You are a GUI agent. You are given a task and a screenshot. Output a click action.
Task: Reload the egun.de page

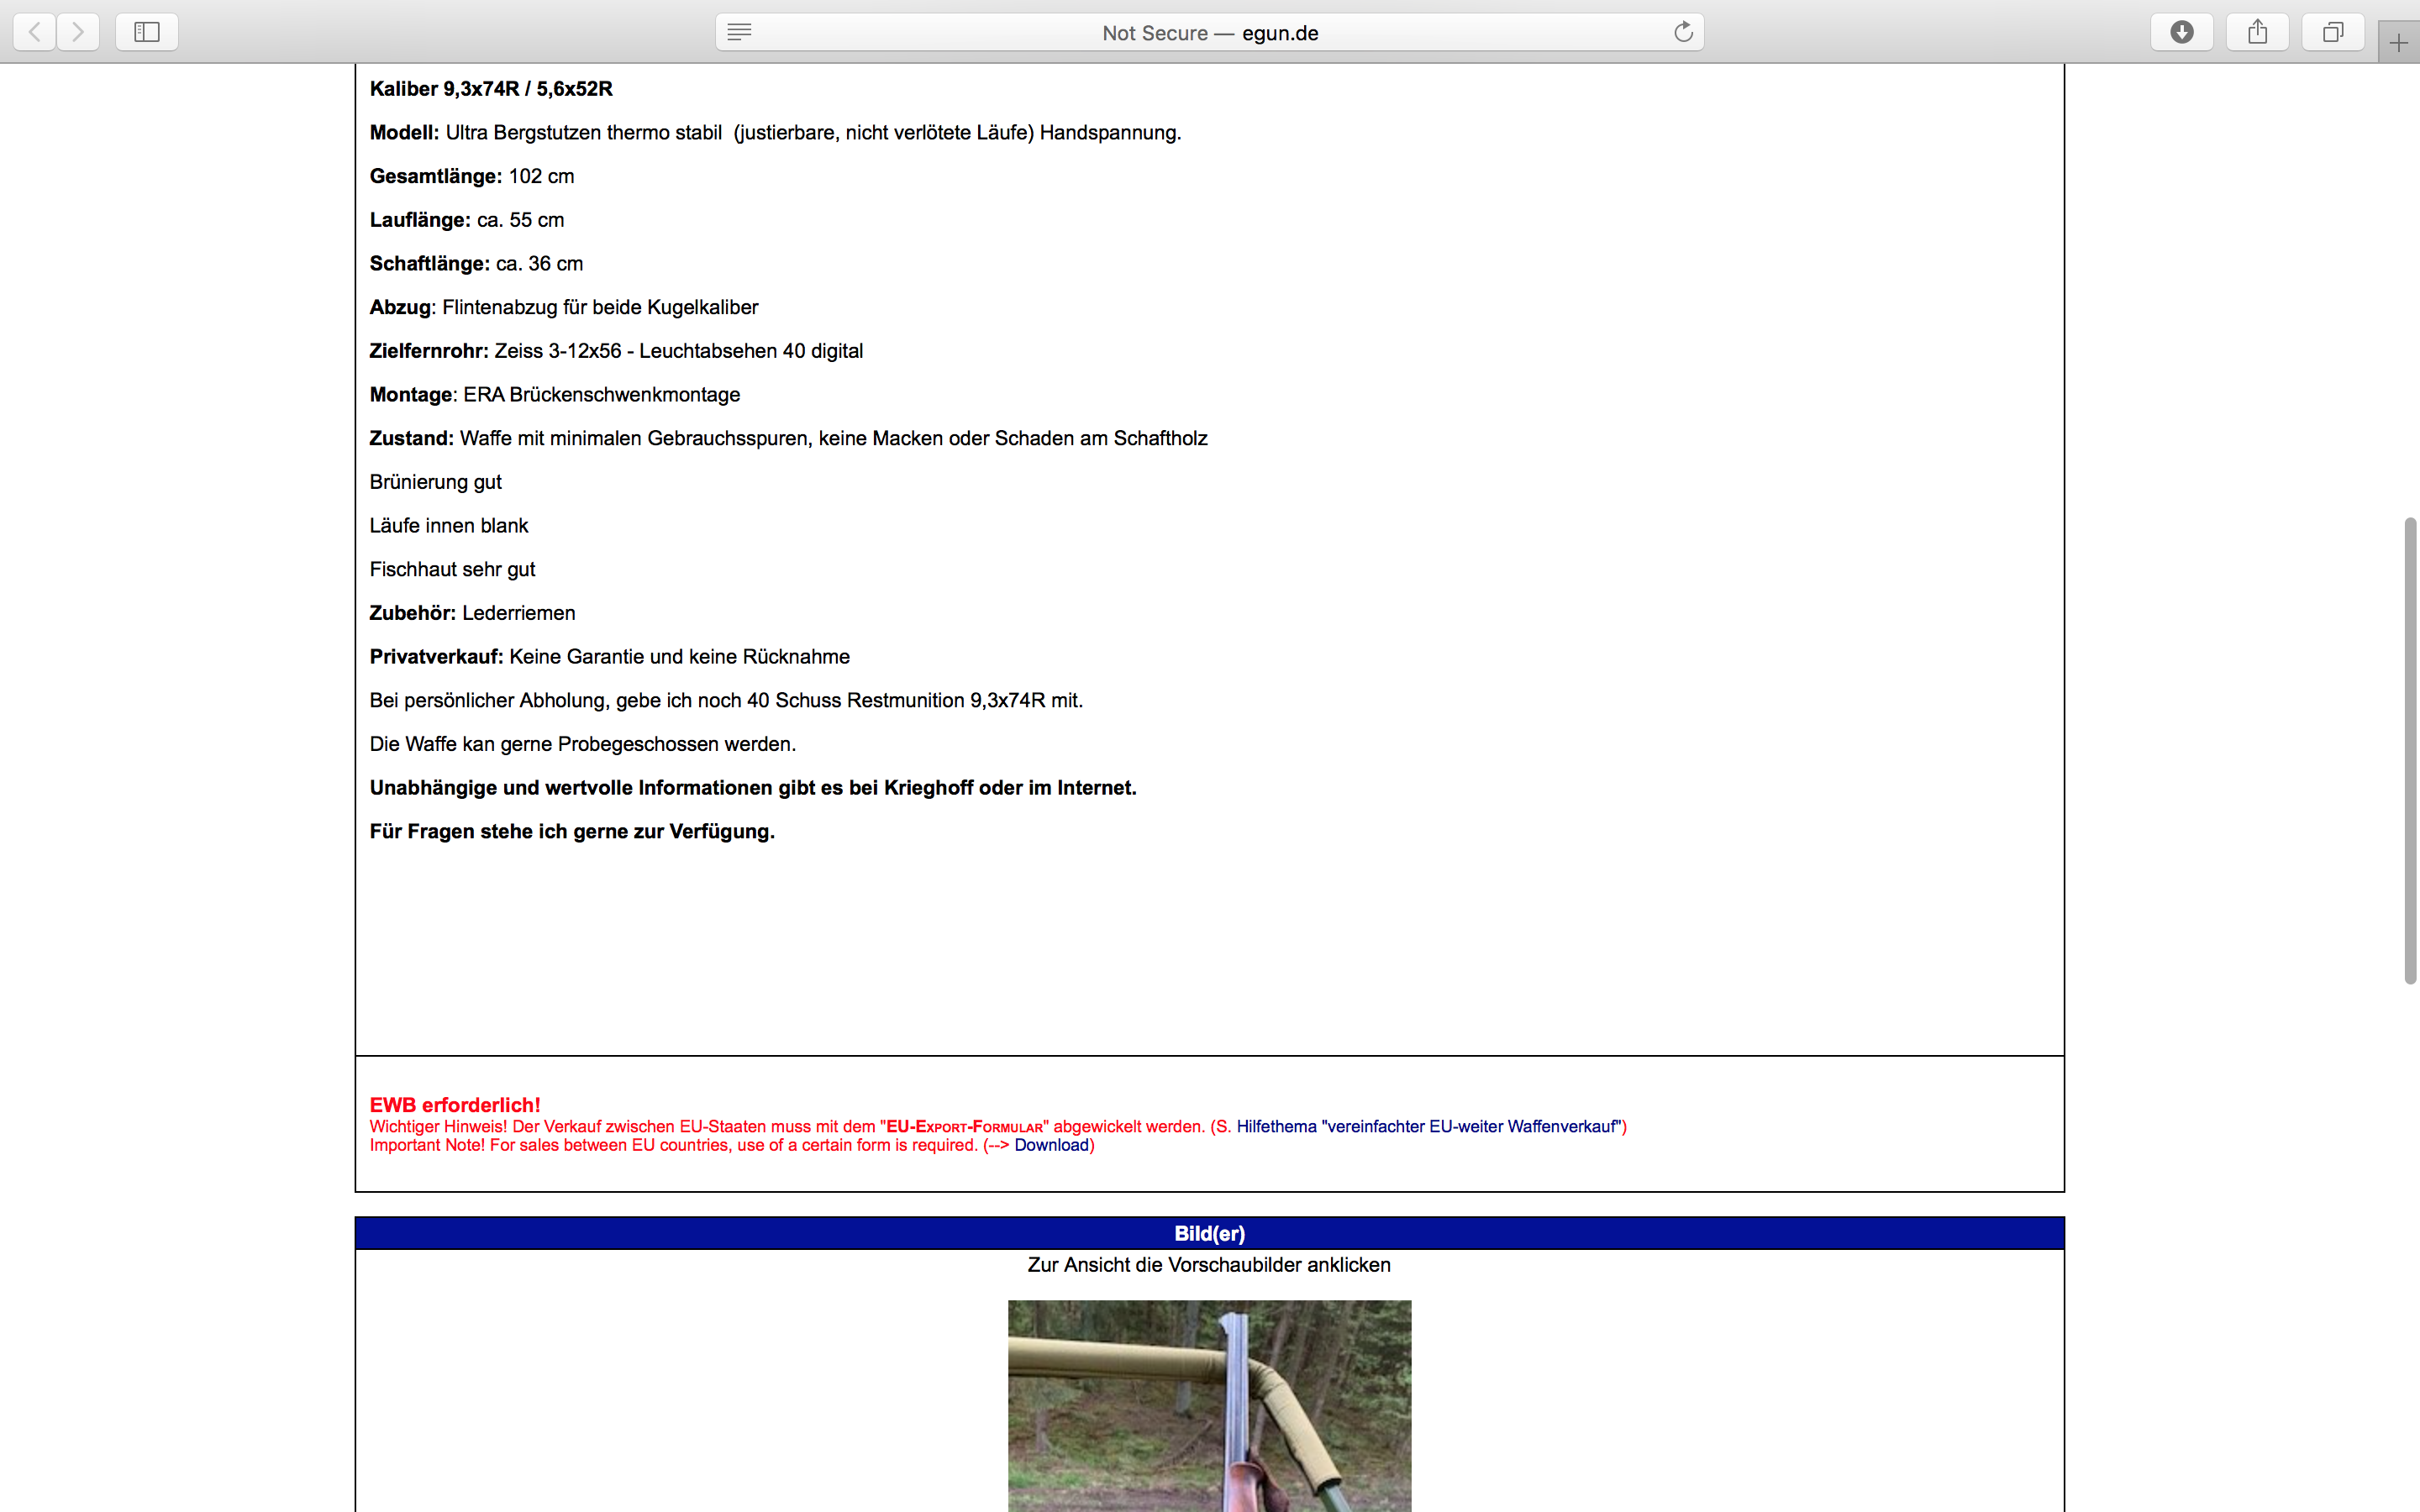point(1683,32)
